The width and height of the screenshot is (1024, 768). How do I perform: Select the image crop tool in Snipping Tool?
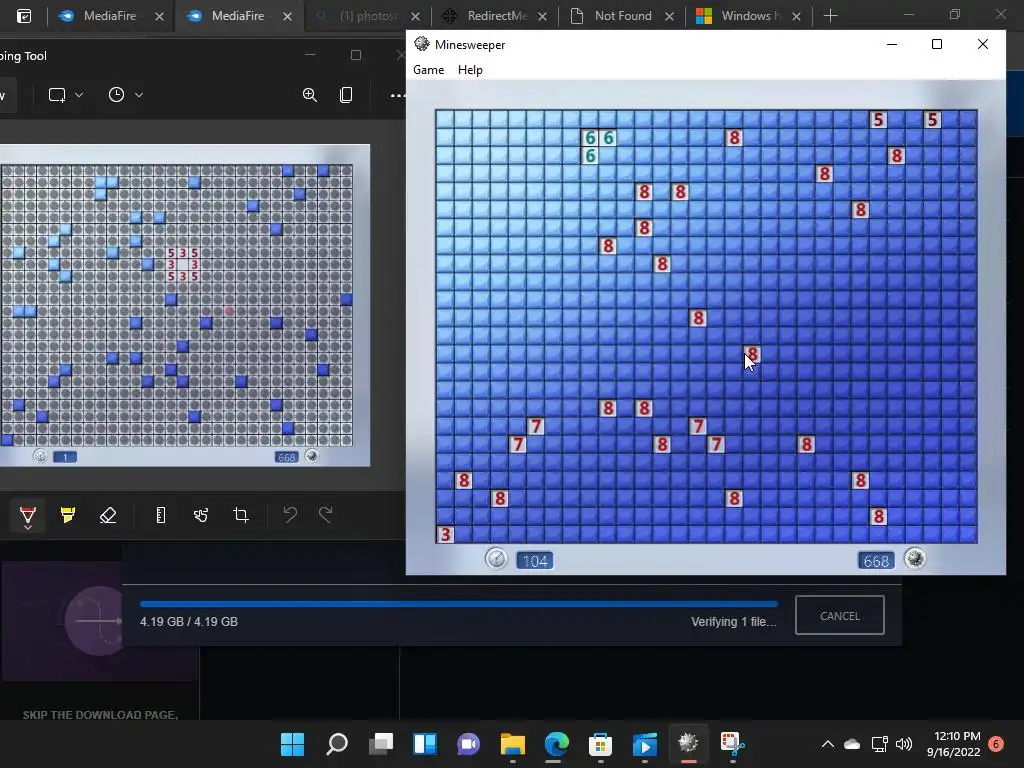click(x=241, y=515)
